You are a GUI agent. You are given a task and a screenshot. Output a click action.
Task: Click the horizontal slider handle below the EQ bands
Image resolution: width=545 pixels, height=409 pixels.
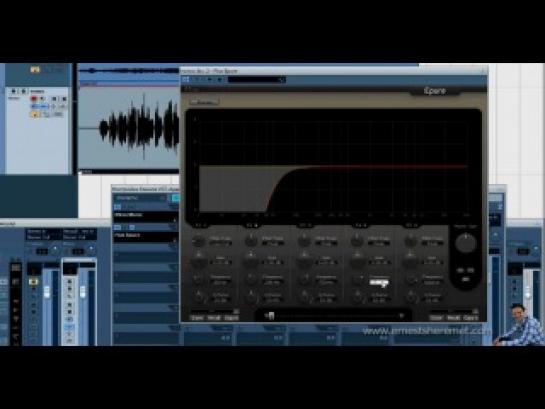[271, 316]
